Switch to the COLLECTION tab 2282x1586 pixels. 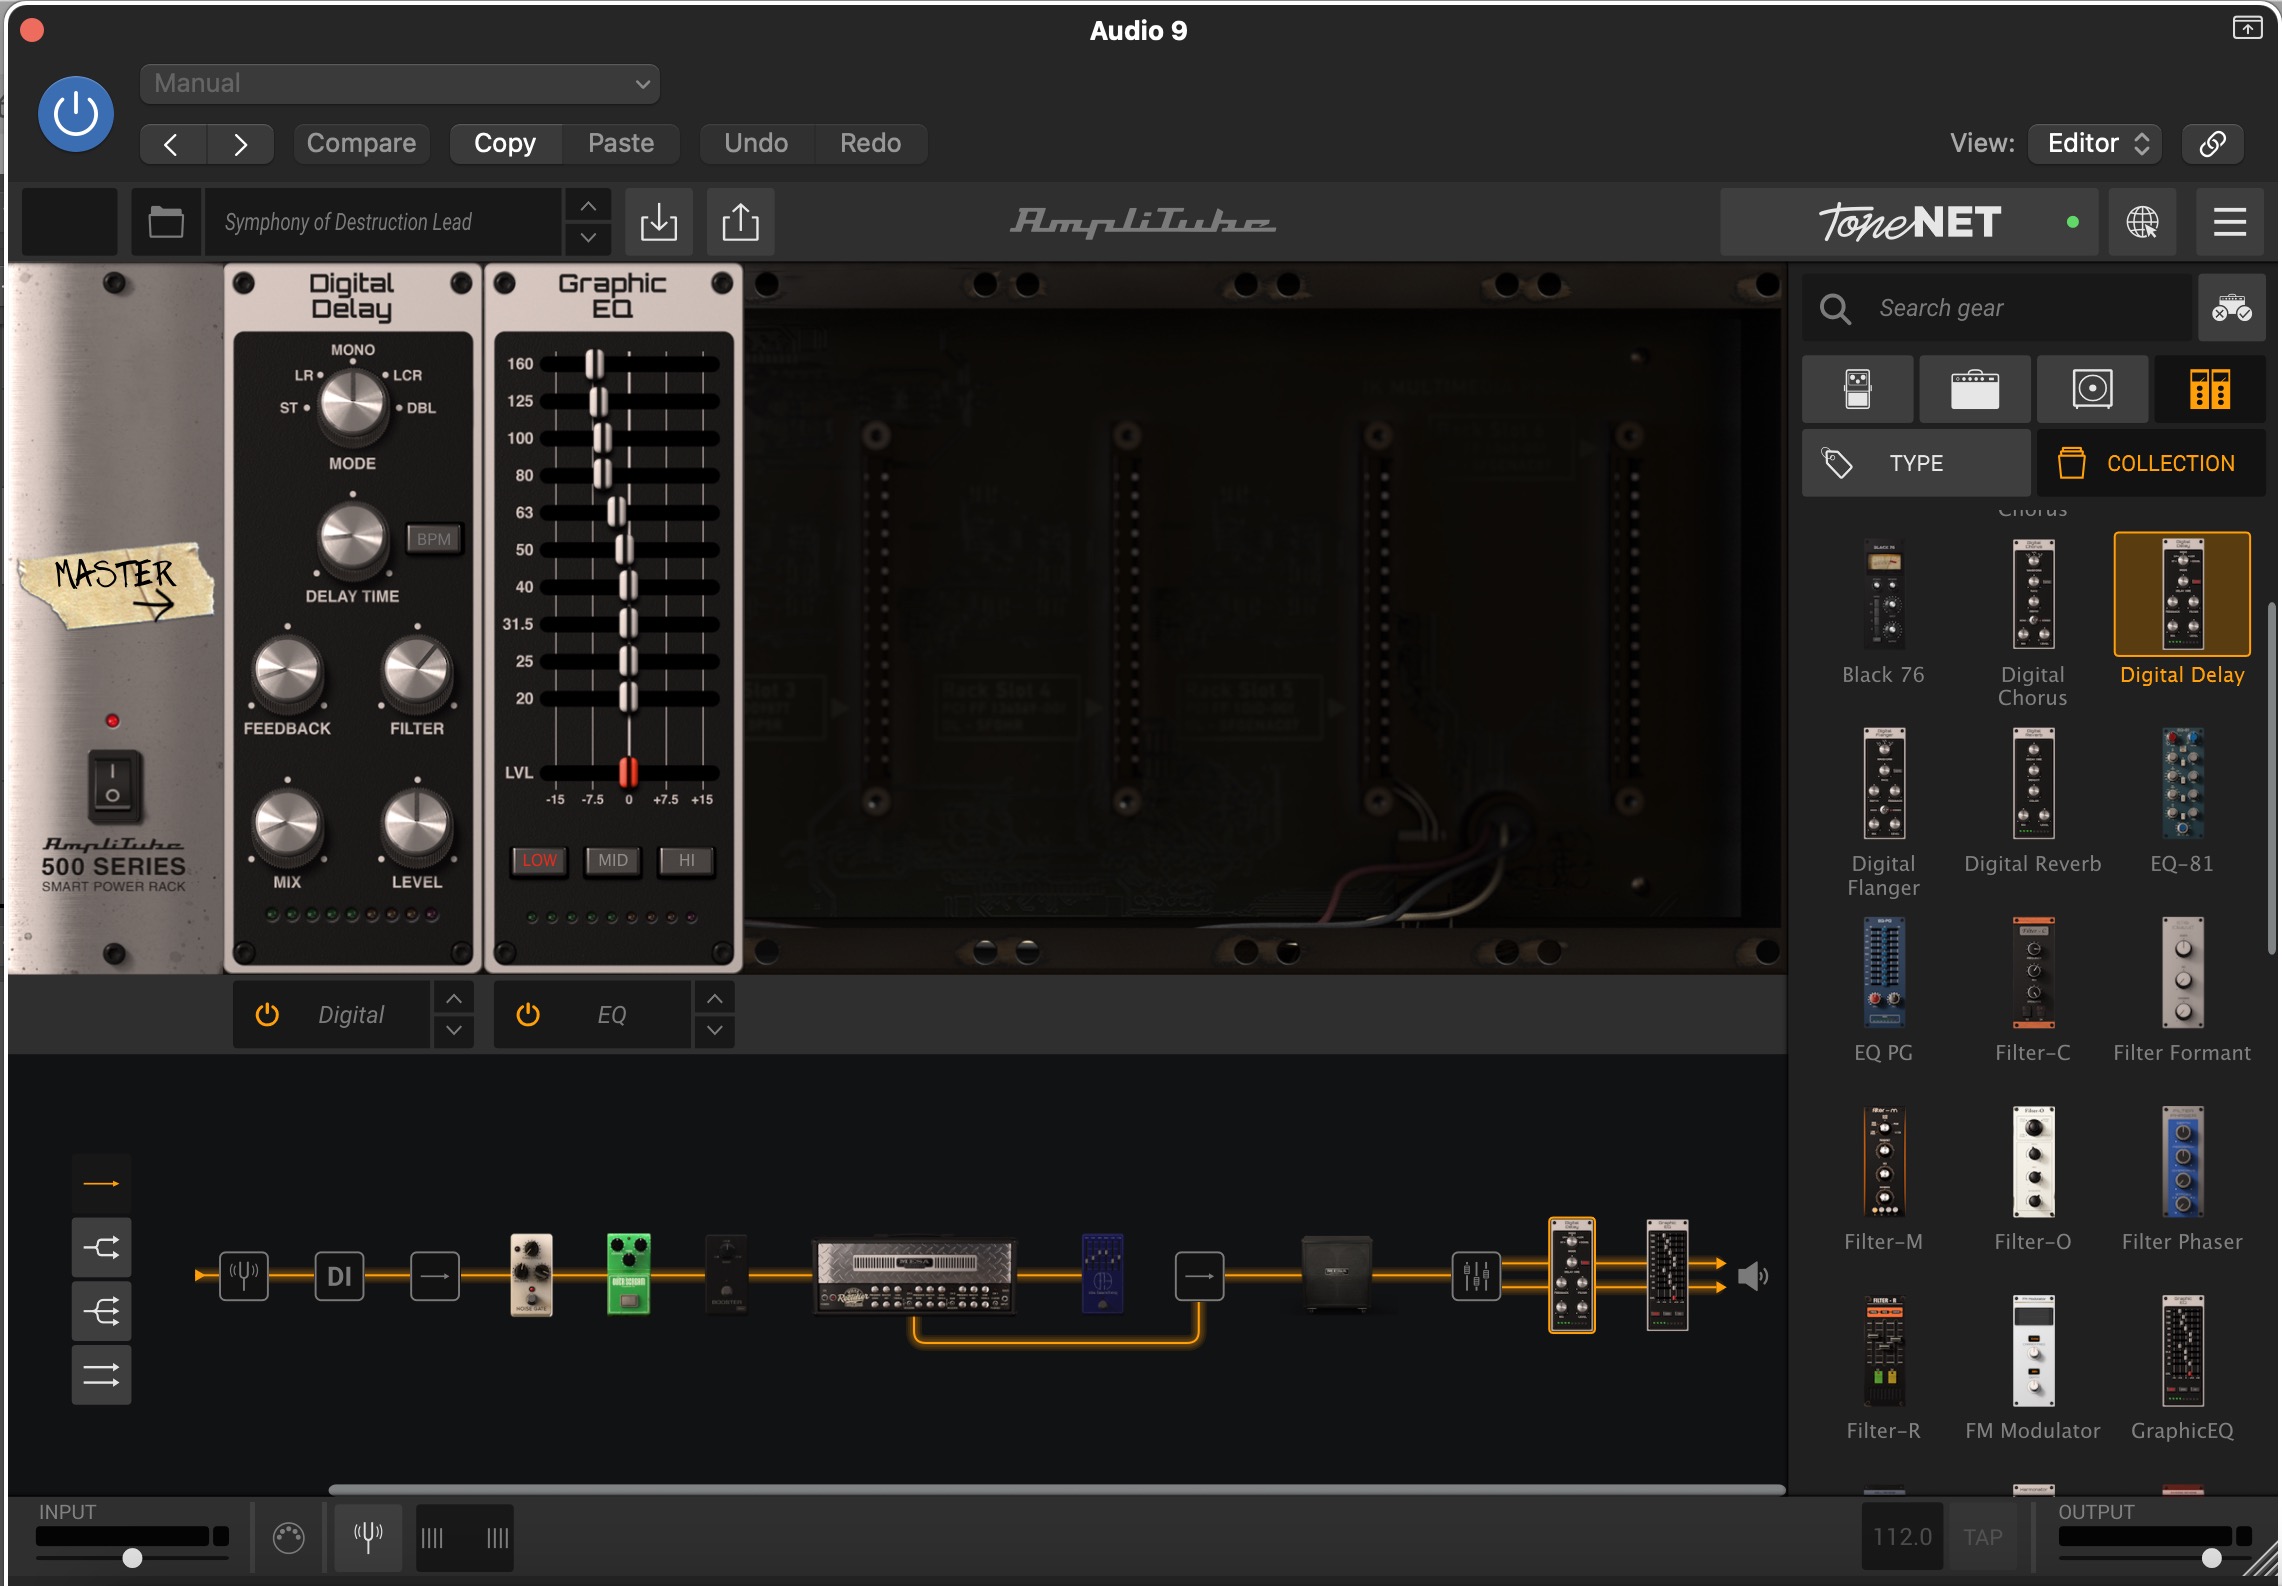(x=2152, y=463)
